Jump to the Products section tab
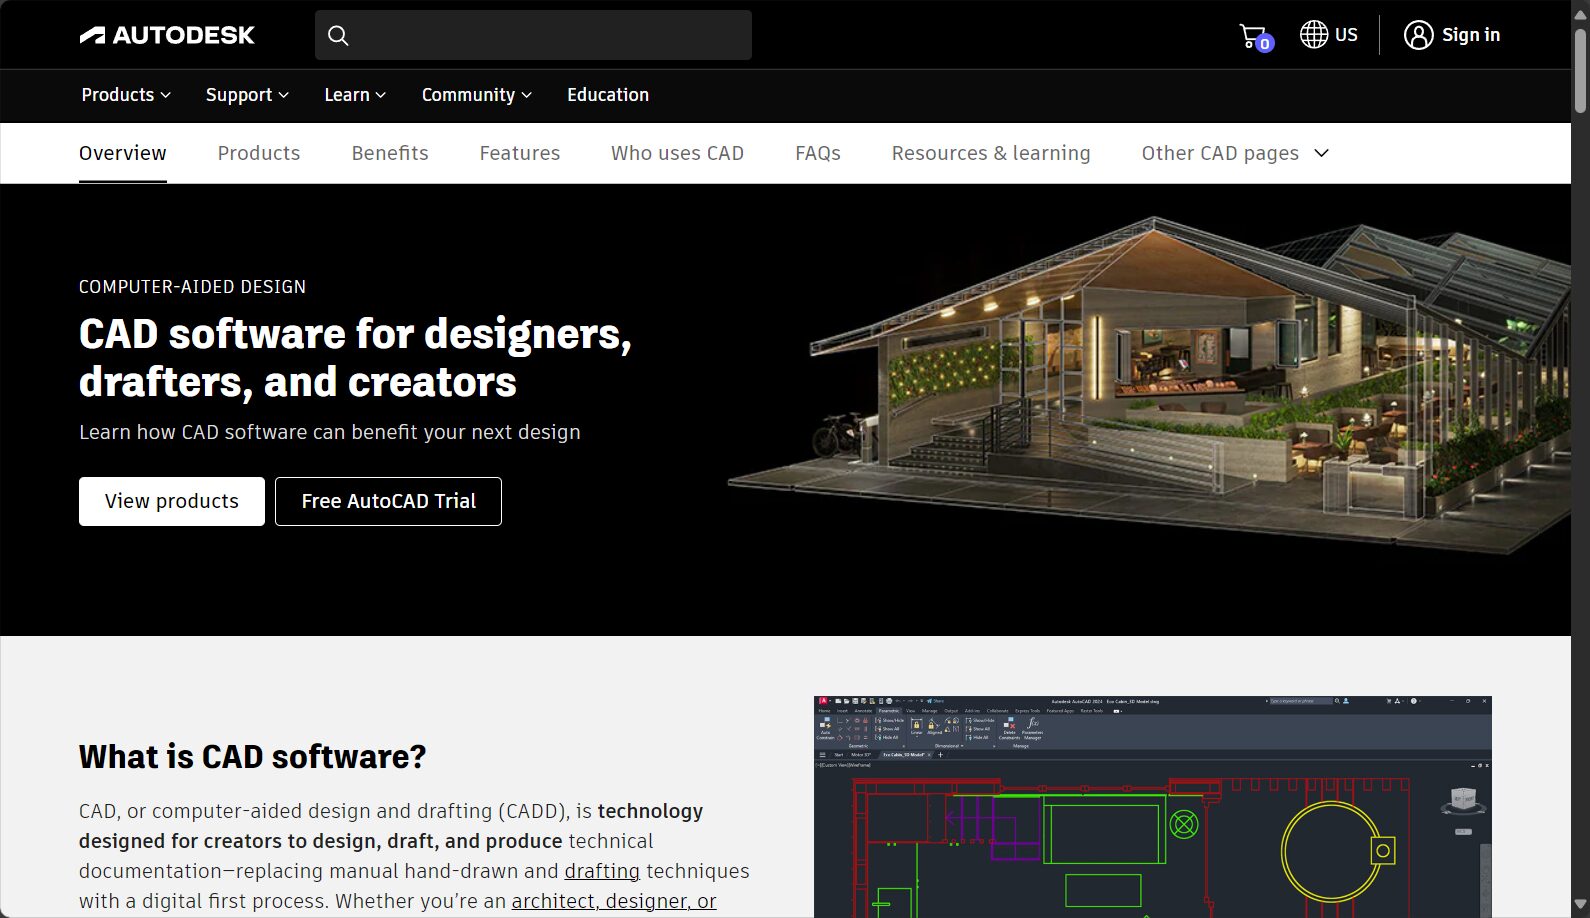 click(259, 153)
